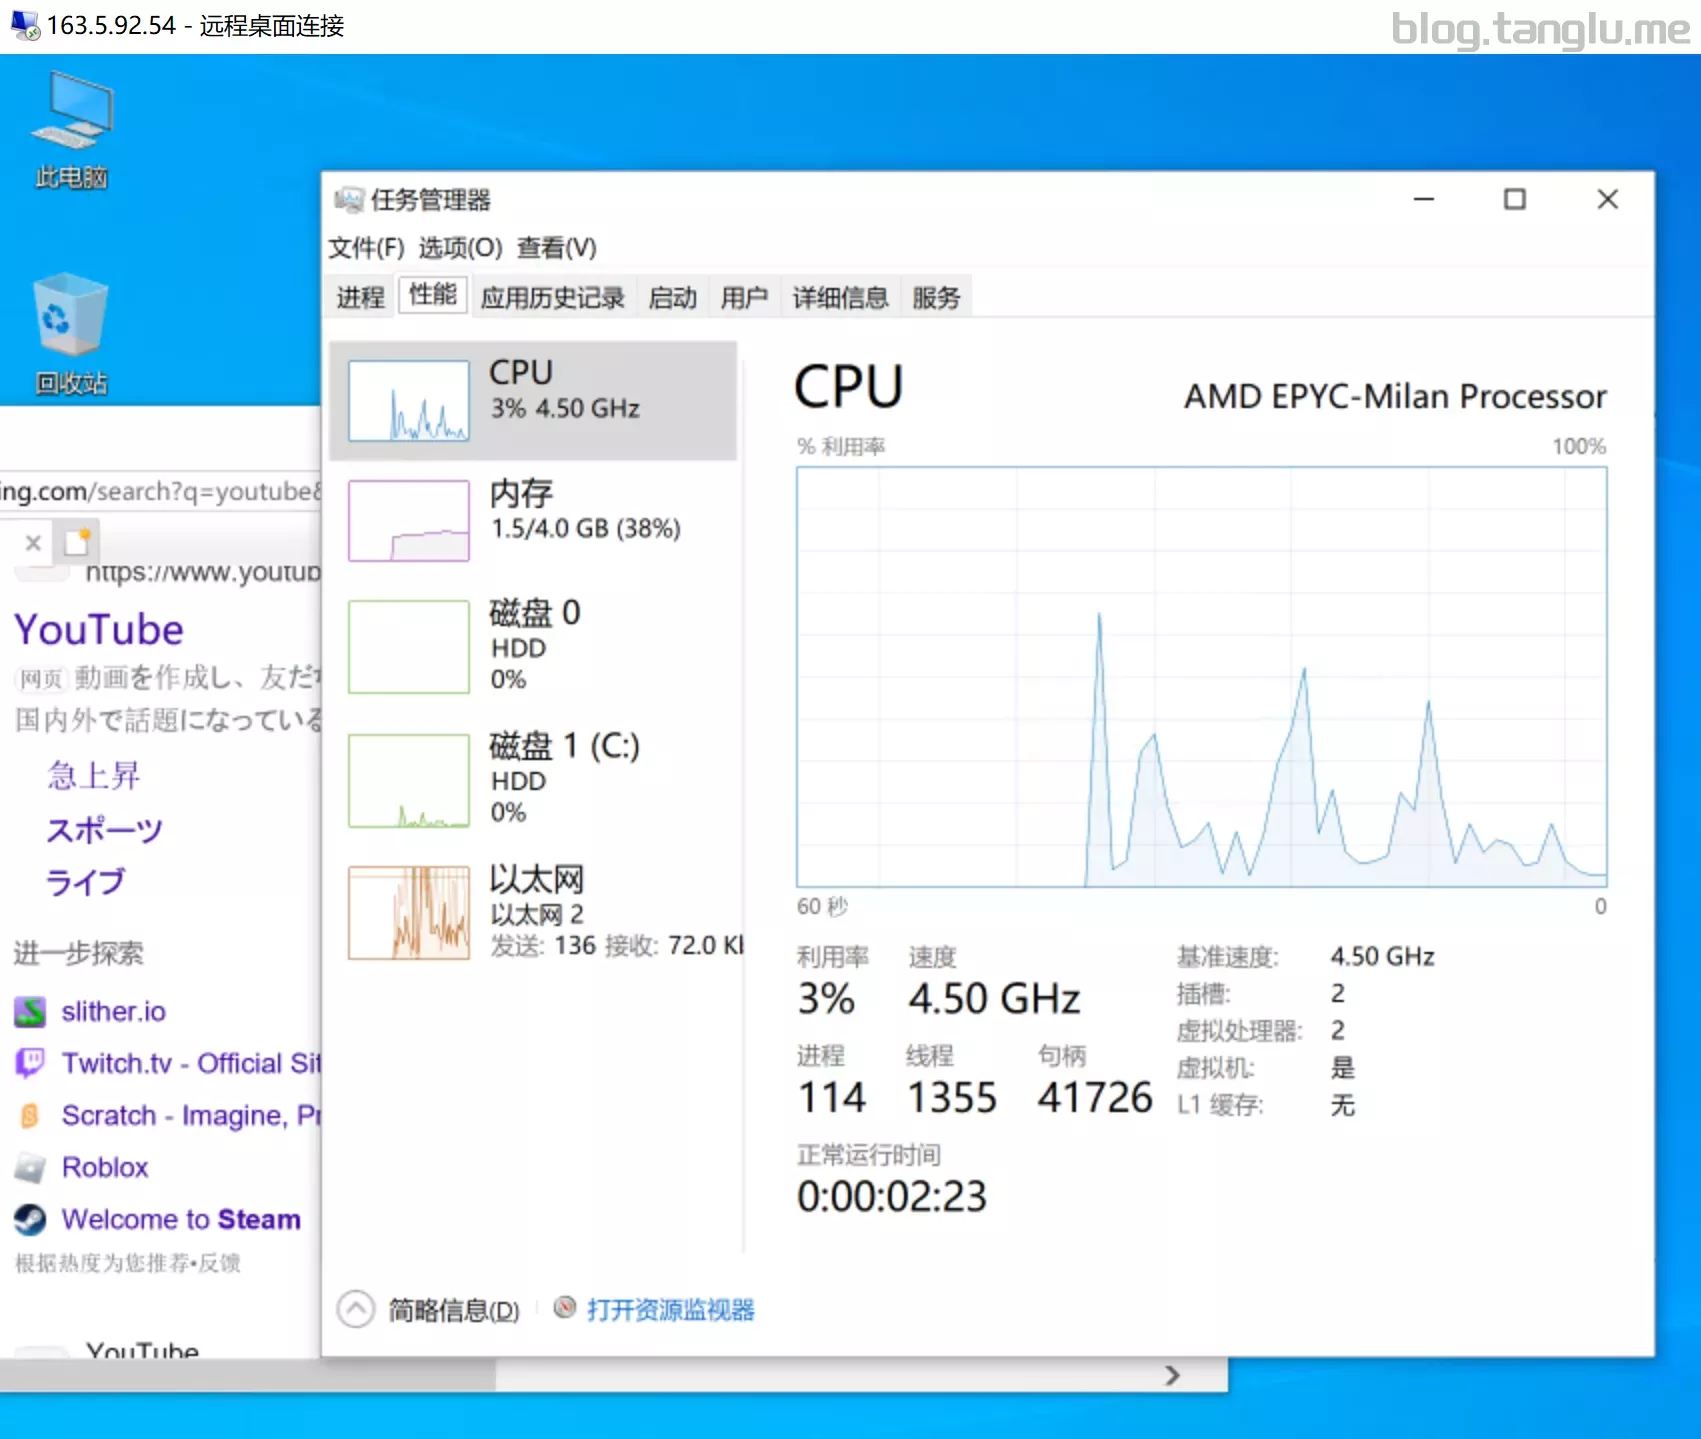
Task: Open the Roblox link
Action: (x=105, y=1167)
